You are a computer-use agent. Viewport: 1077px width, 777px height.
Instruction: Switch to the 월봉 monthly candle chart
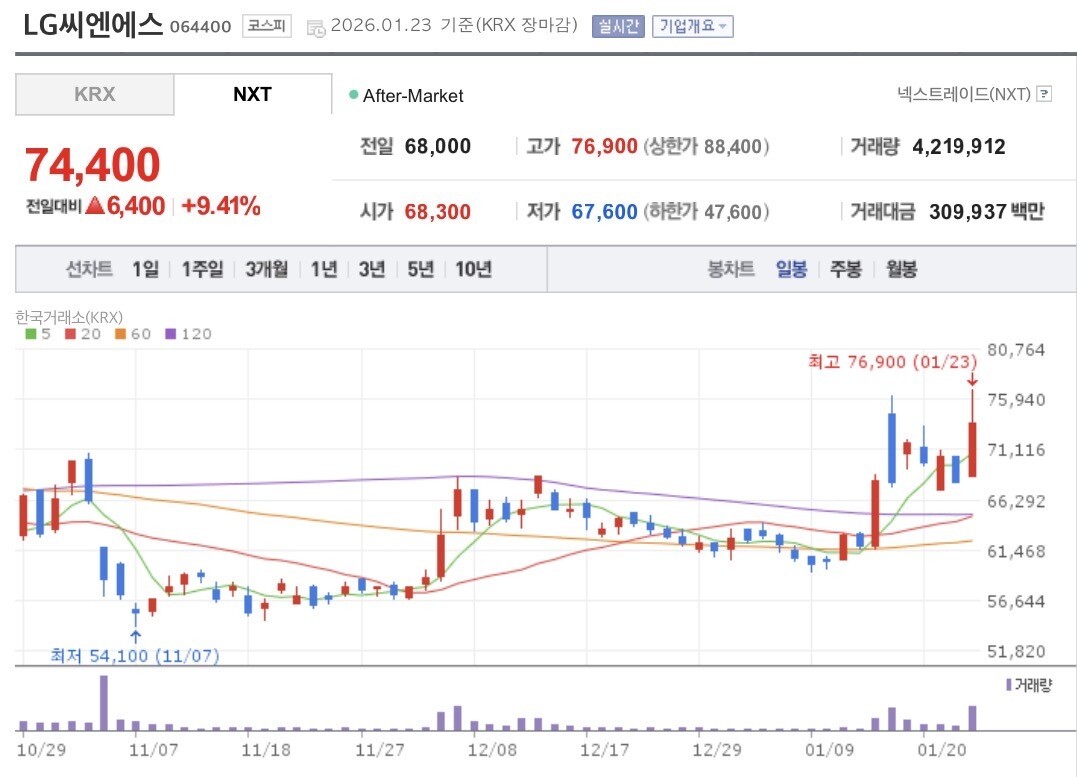(x=901, y=269)
